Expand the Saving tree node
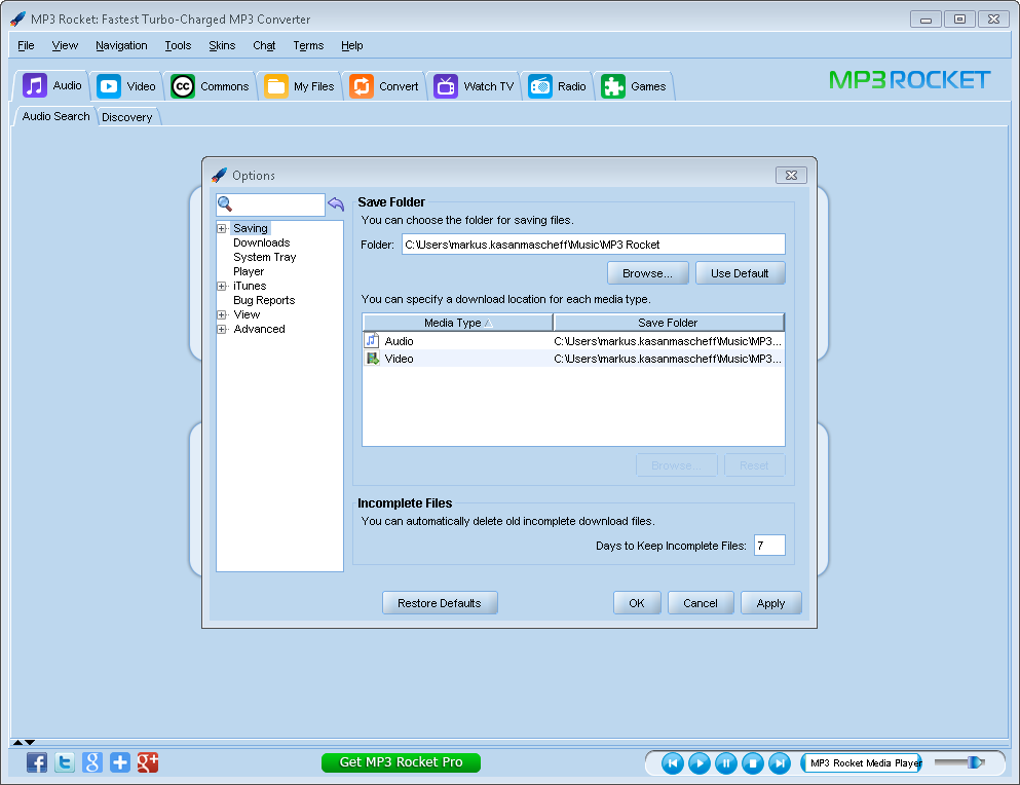Viewport: 1020px width, 785px height. pos(222,228)
